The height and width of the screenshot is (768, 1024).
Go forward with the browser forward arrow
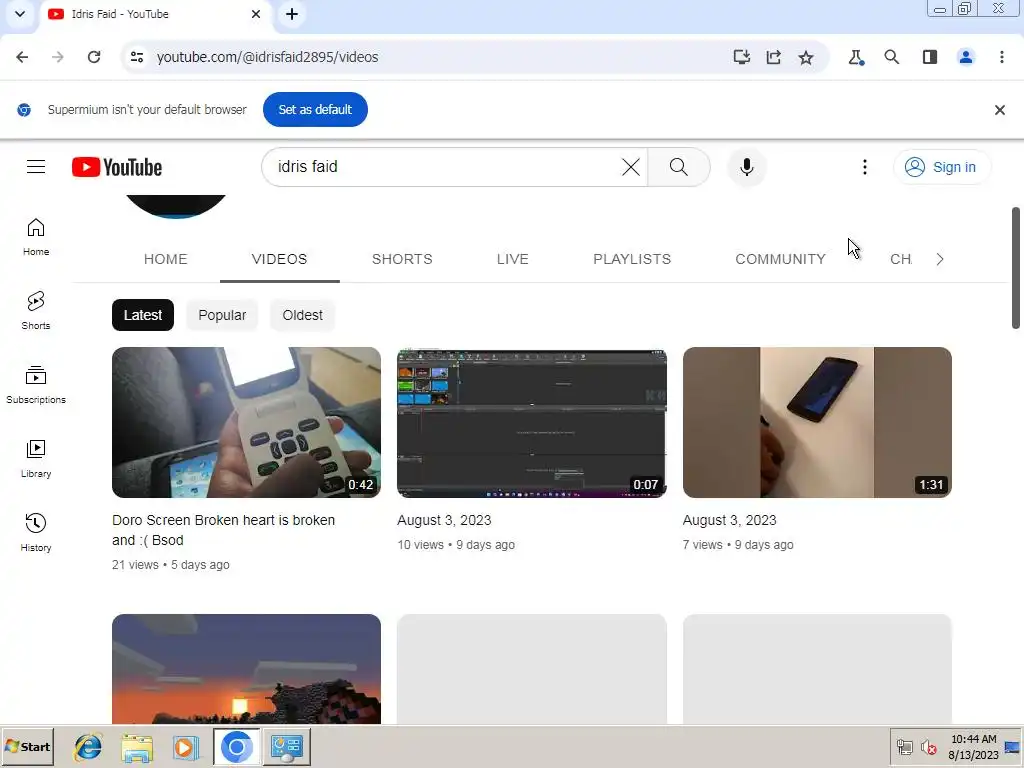(x=57, y=57)
